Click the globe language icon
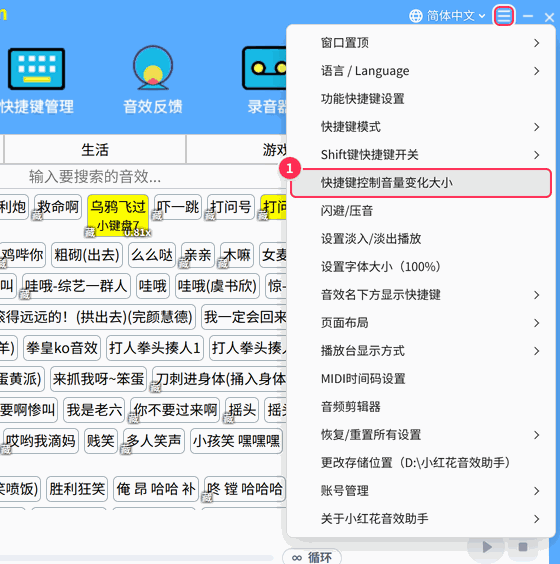560x564 pixels. pyautogui.click(x=416, y=16)
